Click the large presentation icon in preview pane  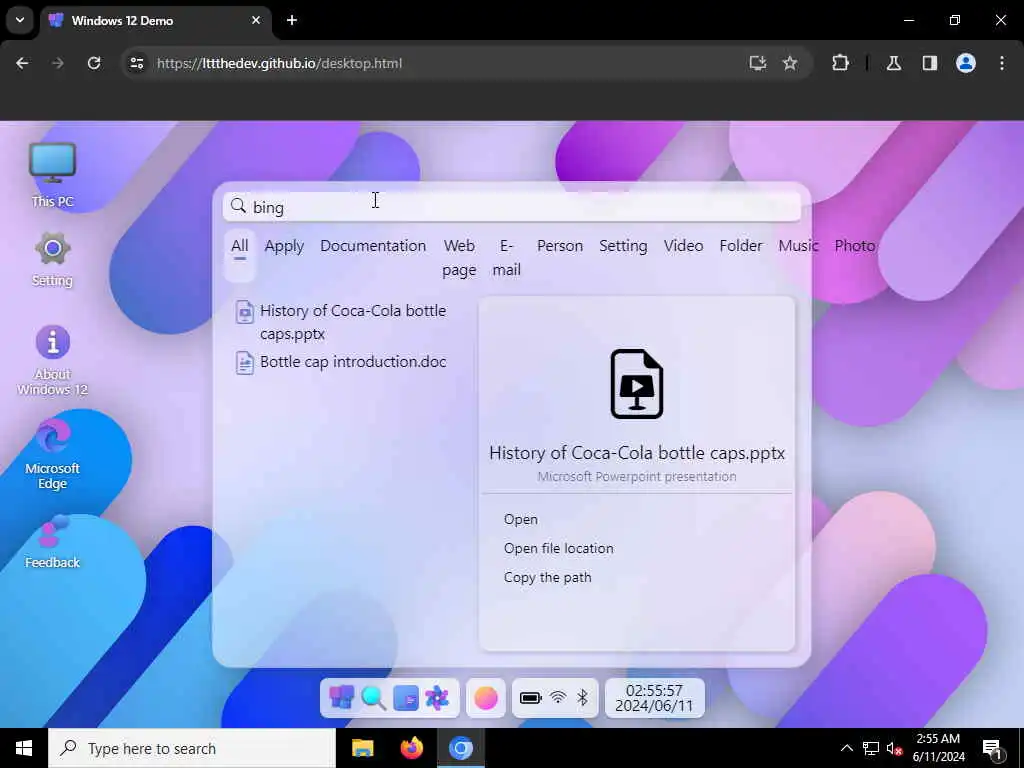coord(637,384)
